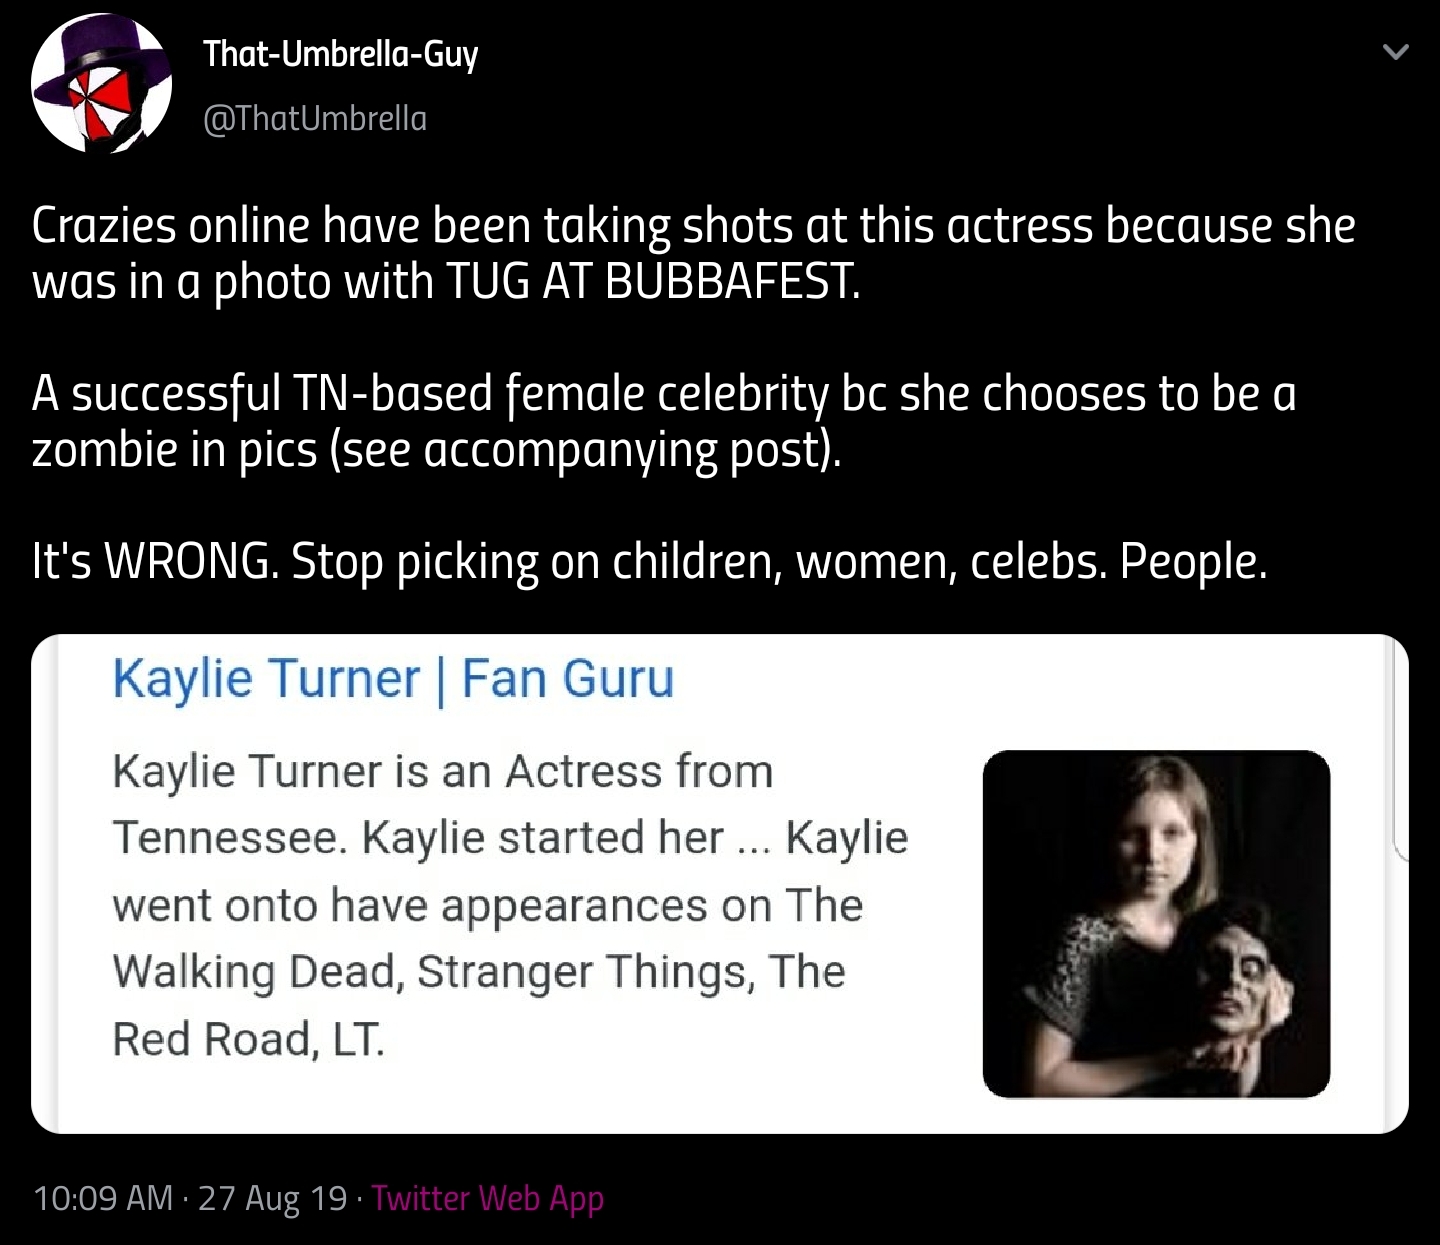Open the 10:09 AM timestamp
This screenshot has height=1245, width=1440.
click(103, 1198)
